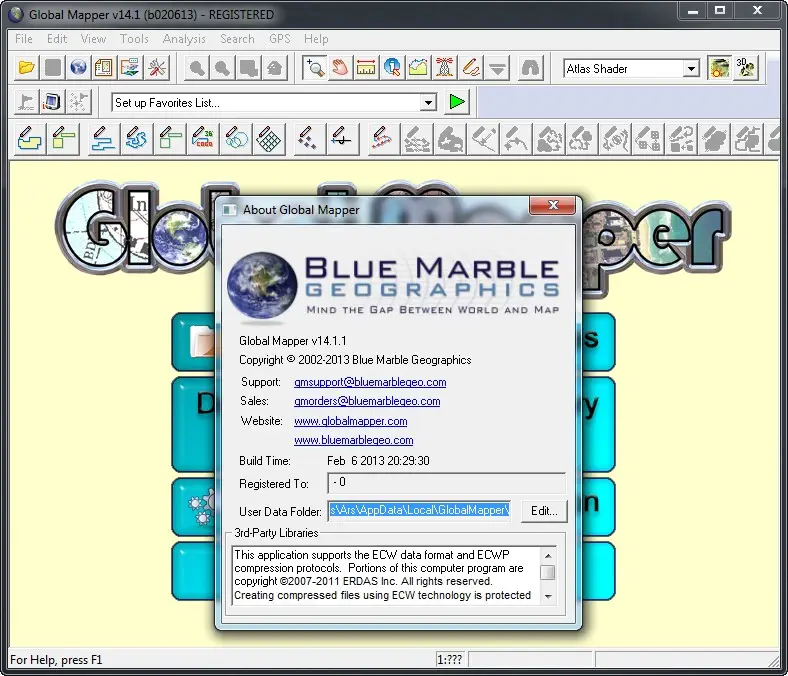Viewport: 788px width, 676px height.
Task: Expand the Set up Favorites List combo
Action: 428,103
